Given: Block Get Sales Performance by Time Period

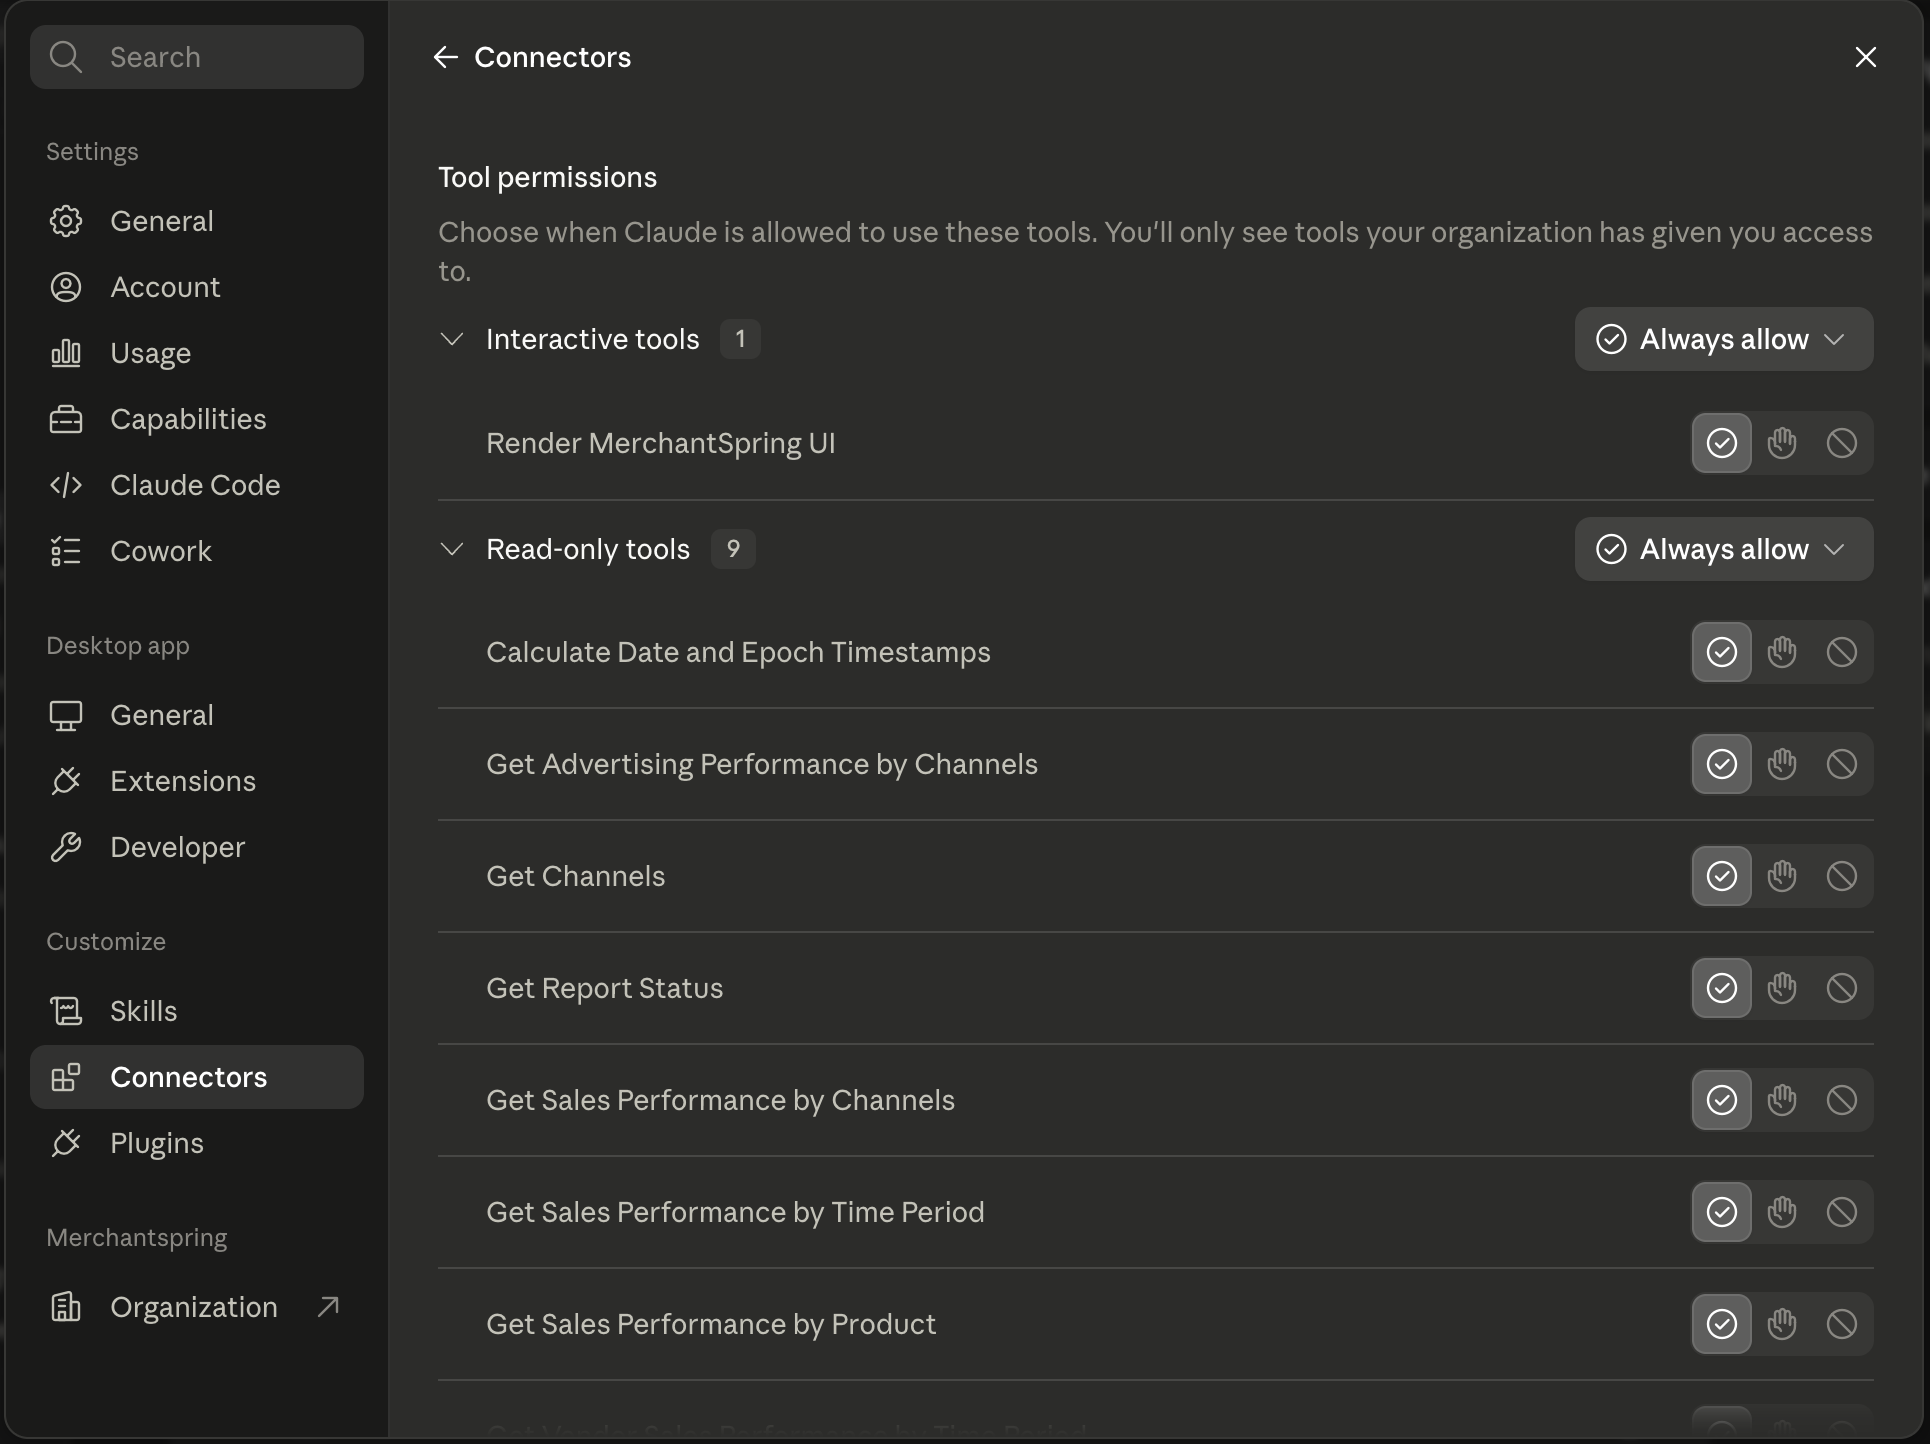Looking at the screenshot, I should pyautogui.click(x=1842, y=1212).
